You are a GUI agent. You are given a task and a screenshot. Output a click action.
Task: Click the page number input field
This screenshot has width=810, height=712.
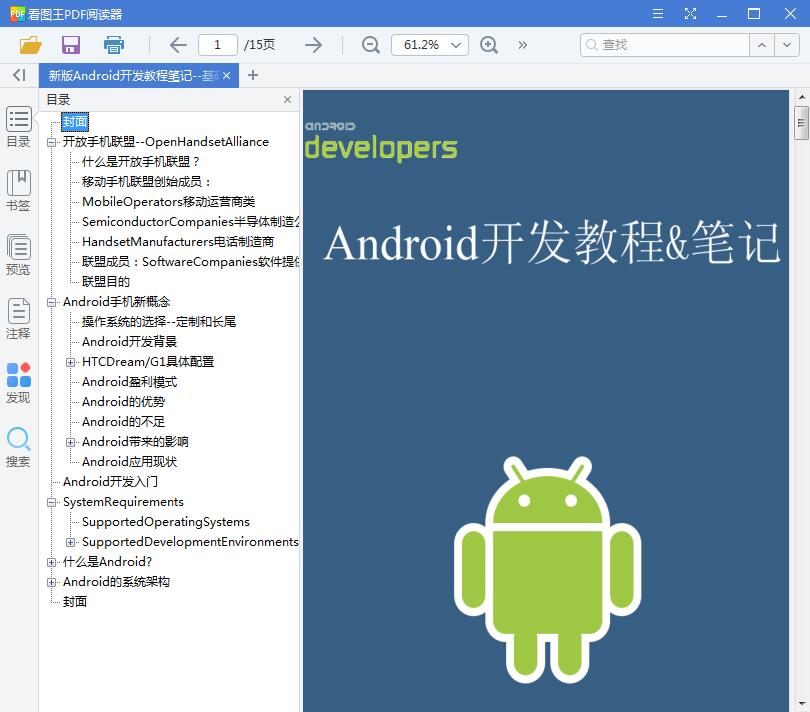coord(217,44)
